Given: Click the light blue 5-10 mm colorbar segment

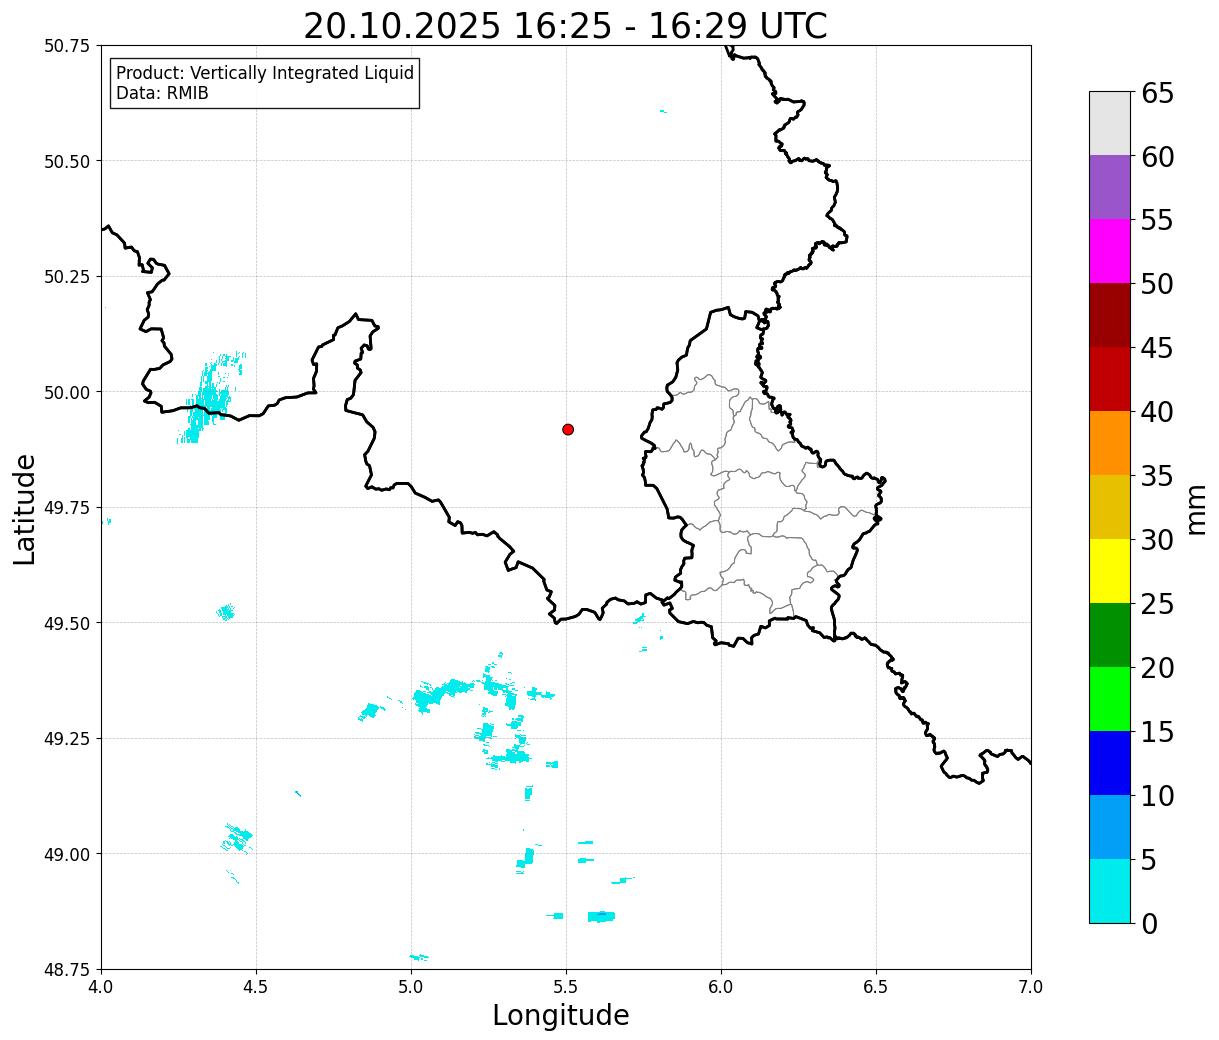Looking at the screenshot, I should (1110, 827).
